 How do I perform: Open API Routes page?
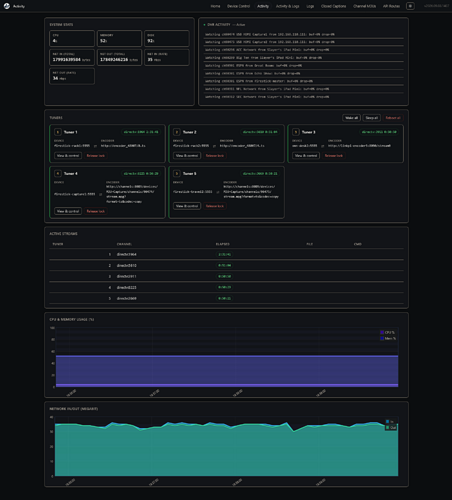(391, 6)
